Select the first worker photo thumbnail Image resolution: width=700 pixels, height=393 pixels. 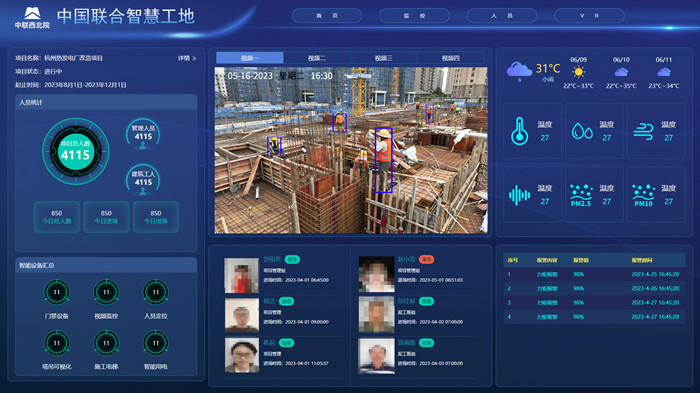point(242,276)
